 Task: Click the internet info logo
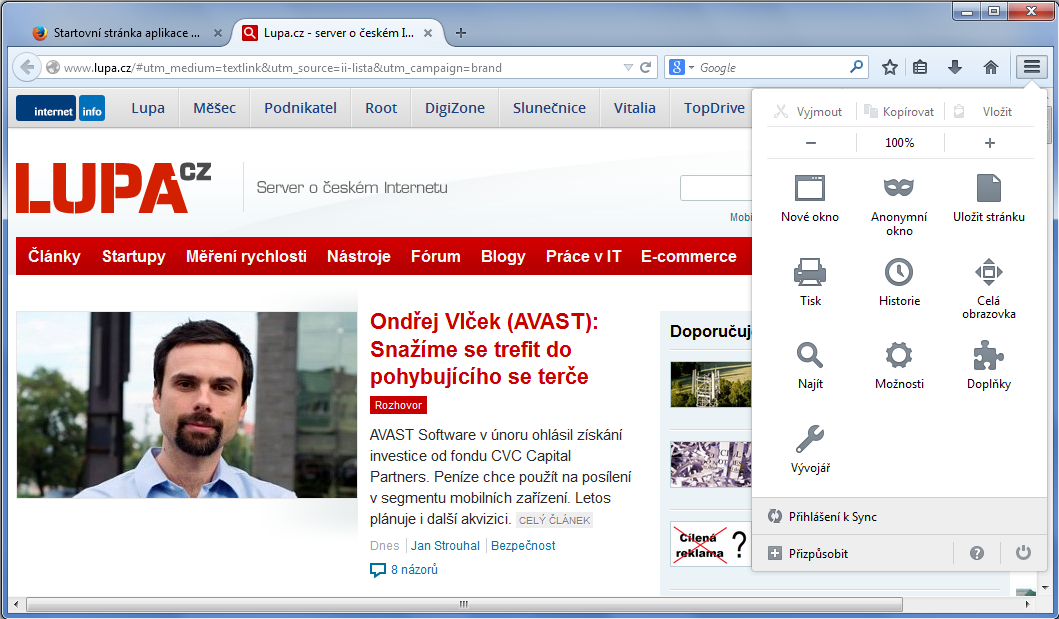60,108
